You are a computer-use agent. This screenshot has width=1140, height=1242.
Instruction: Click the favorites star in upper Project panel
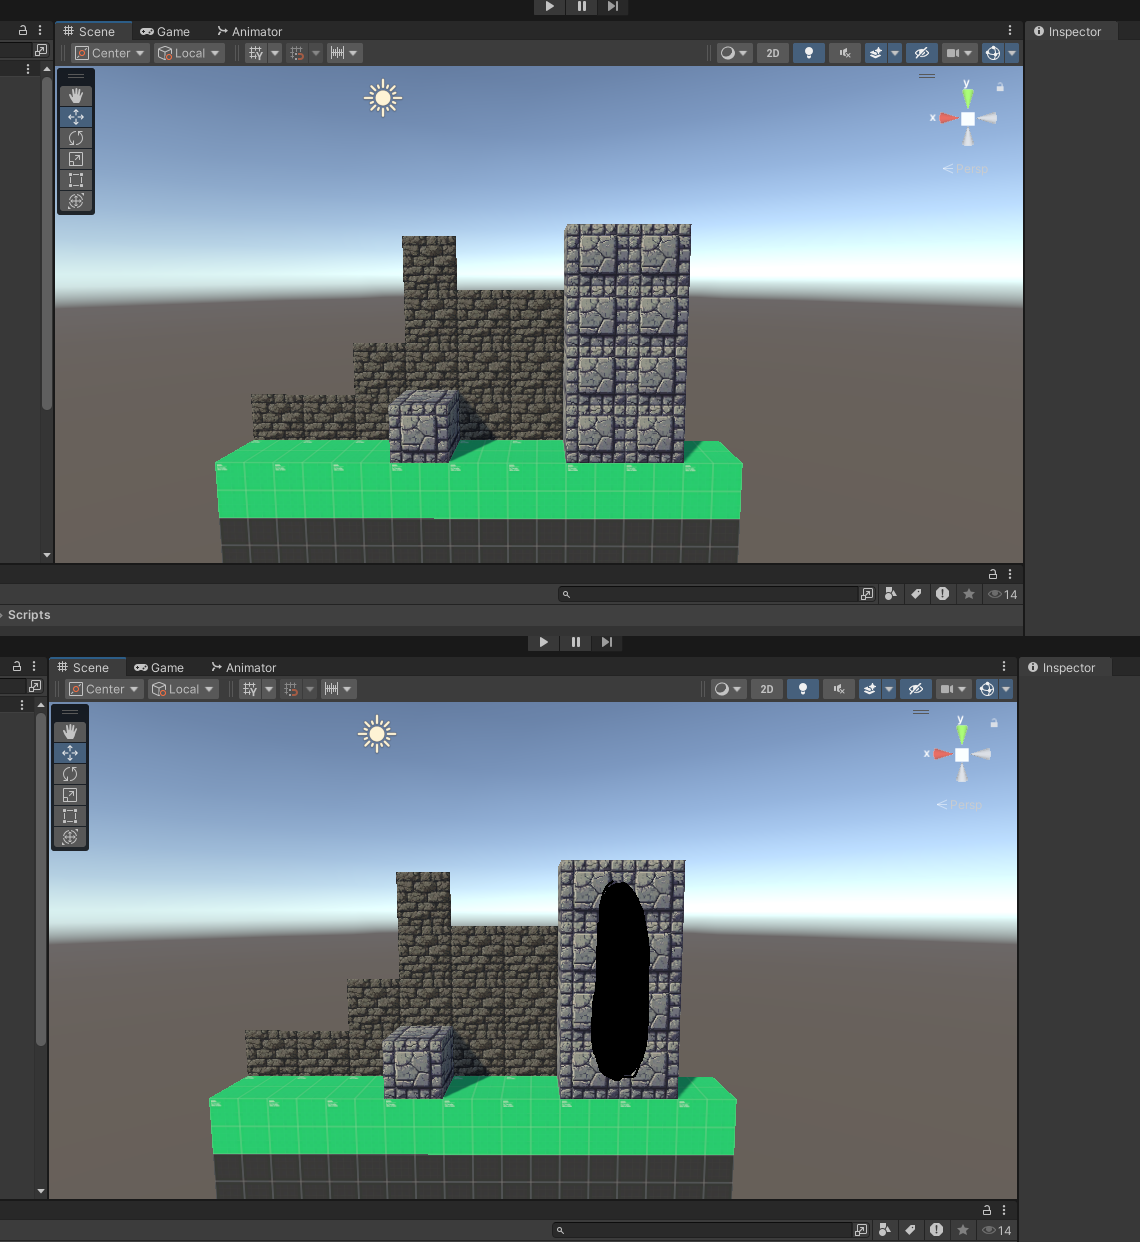(x=968, y=594)
